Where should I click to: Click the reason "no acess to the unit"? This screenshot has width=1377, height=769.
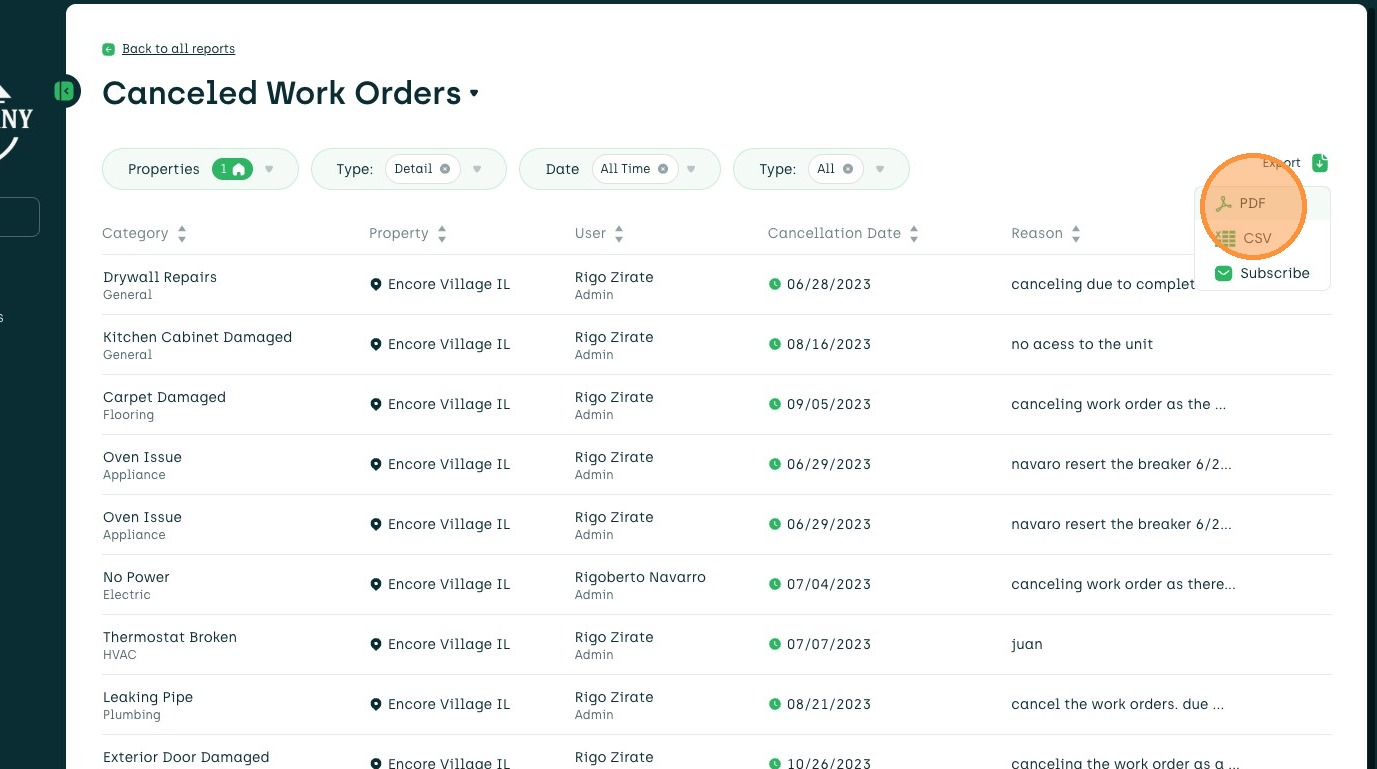[x=1082, y=344]
